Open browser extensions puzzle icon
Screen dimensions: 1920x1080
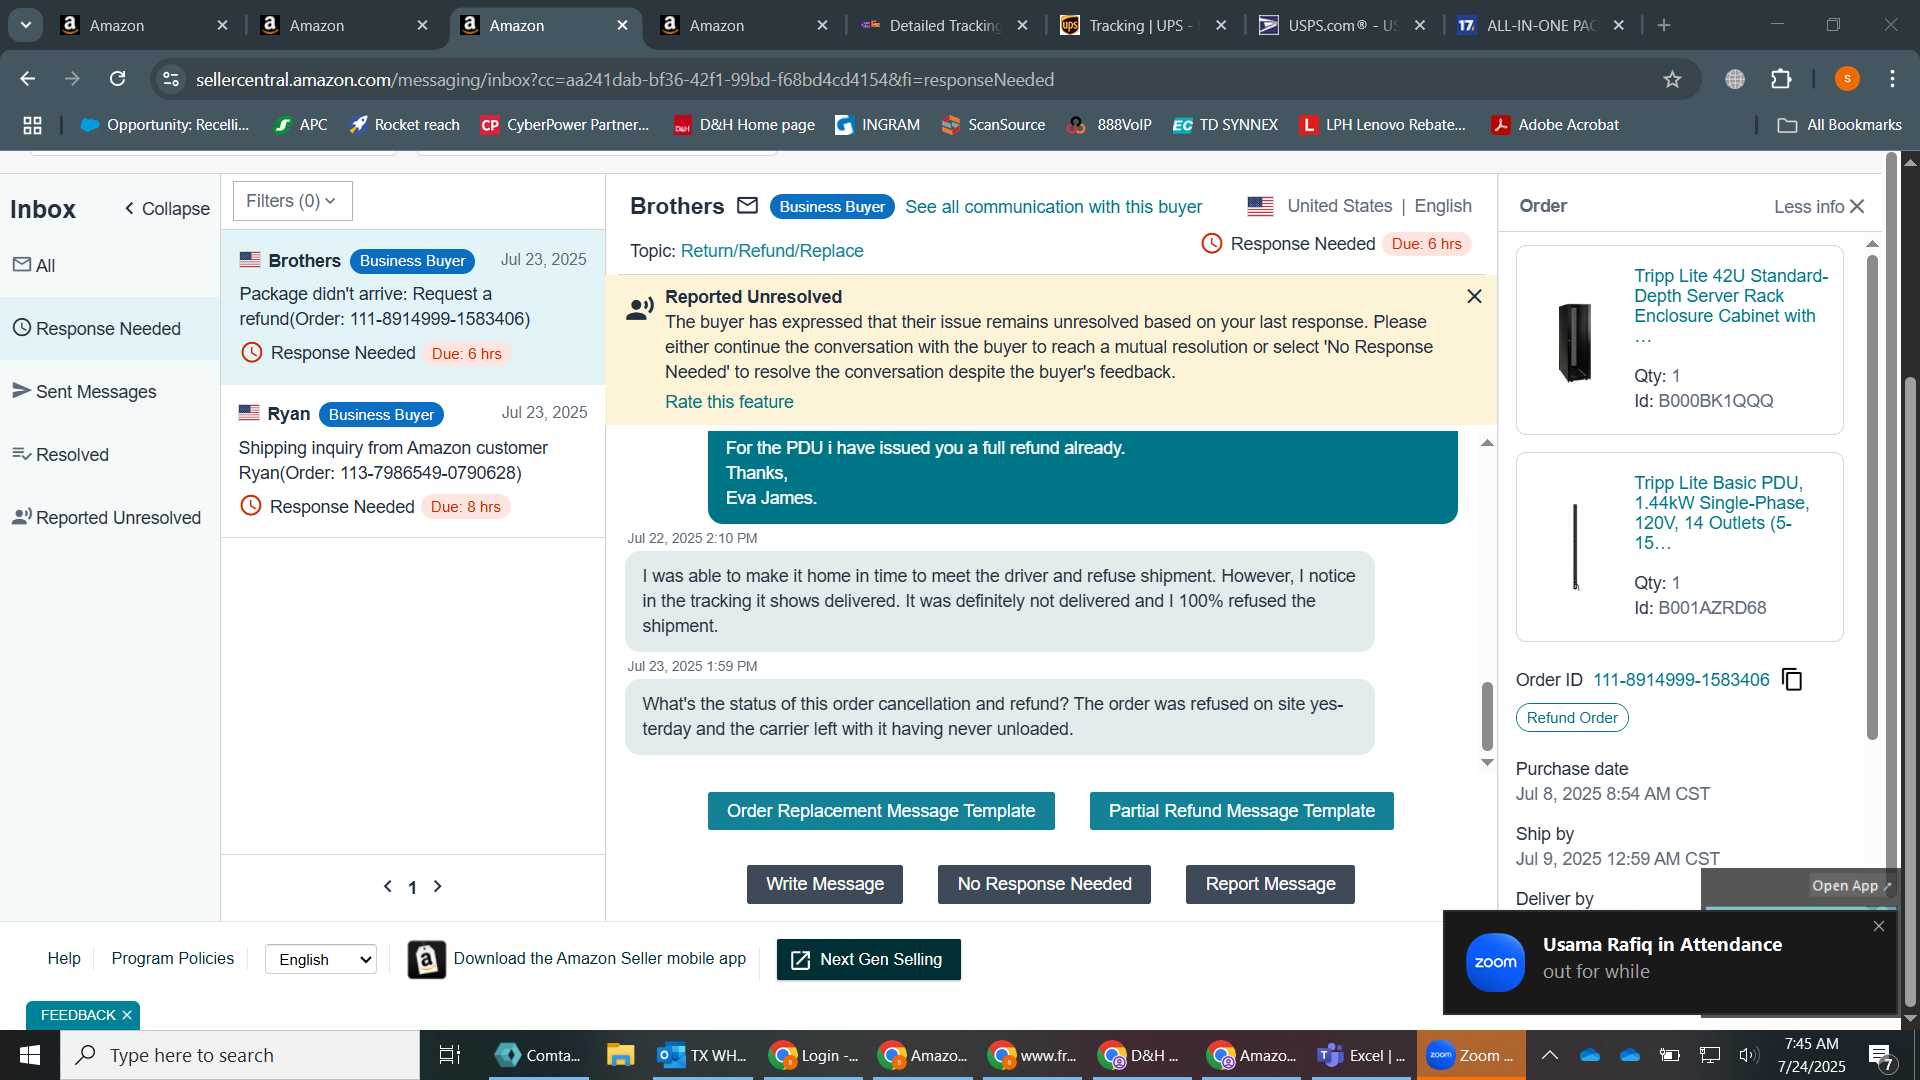click(1781, 79)
